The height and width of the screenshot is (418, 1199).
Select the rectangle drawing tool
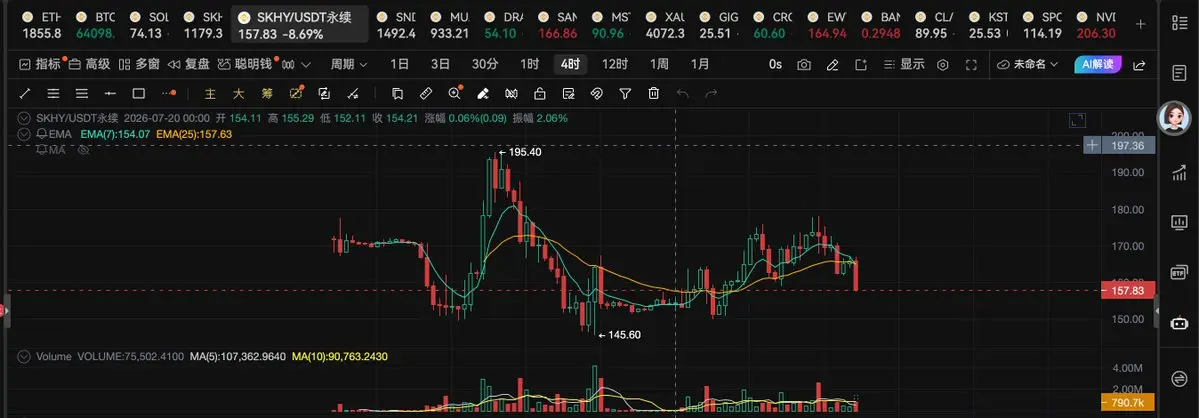[138, 94]
